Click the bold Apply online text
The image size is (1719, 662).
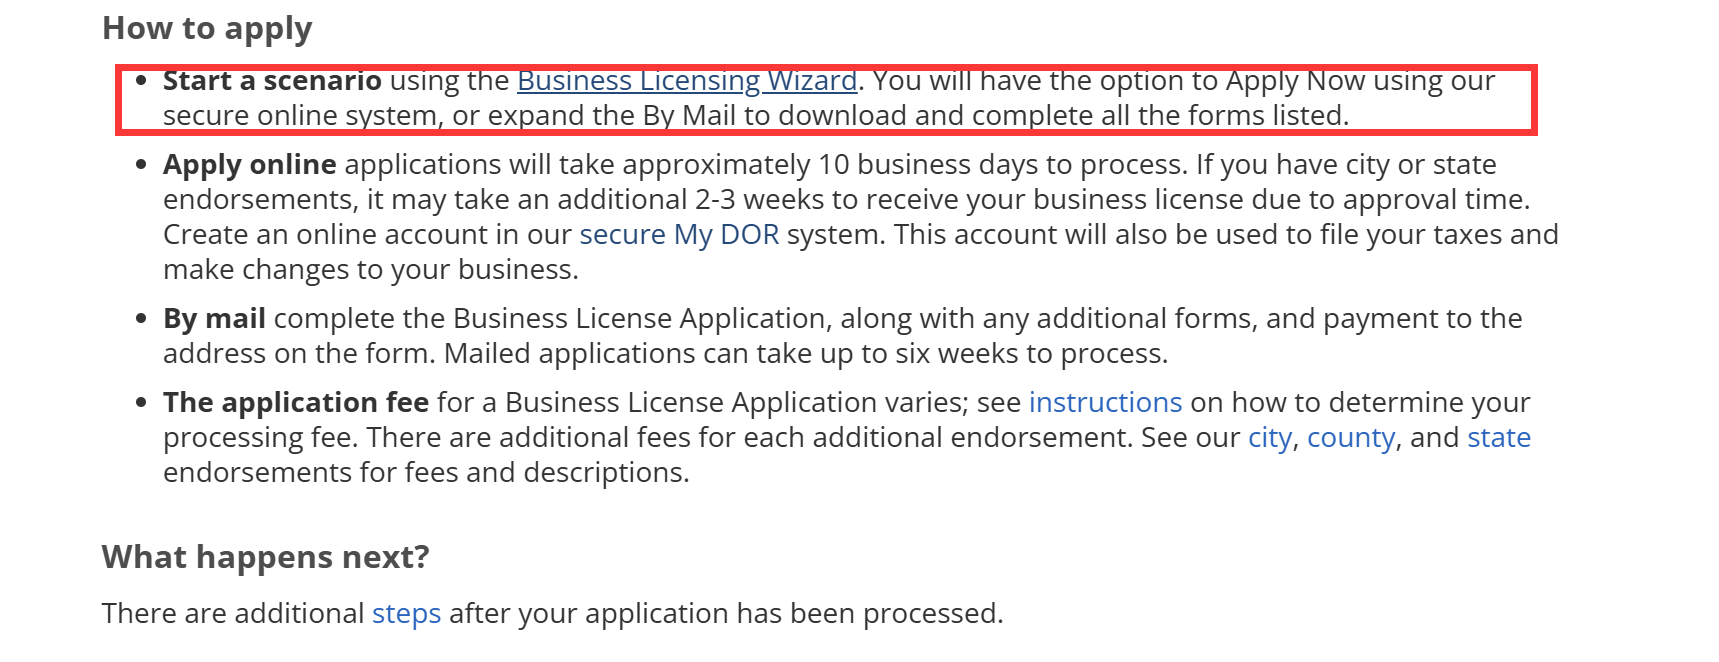click(249, 165)
